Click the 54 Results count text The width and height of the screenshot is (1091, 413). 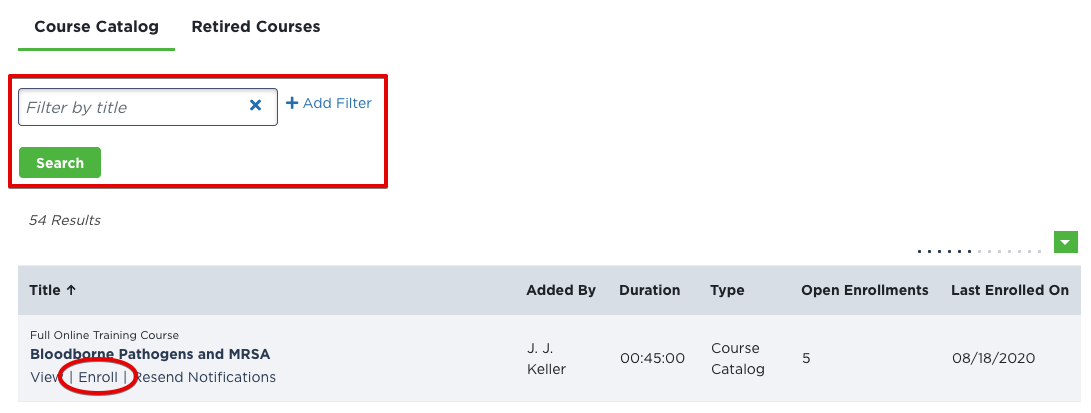pyautogui.click(x=65, y=220)
